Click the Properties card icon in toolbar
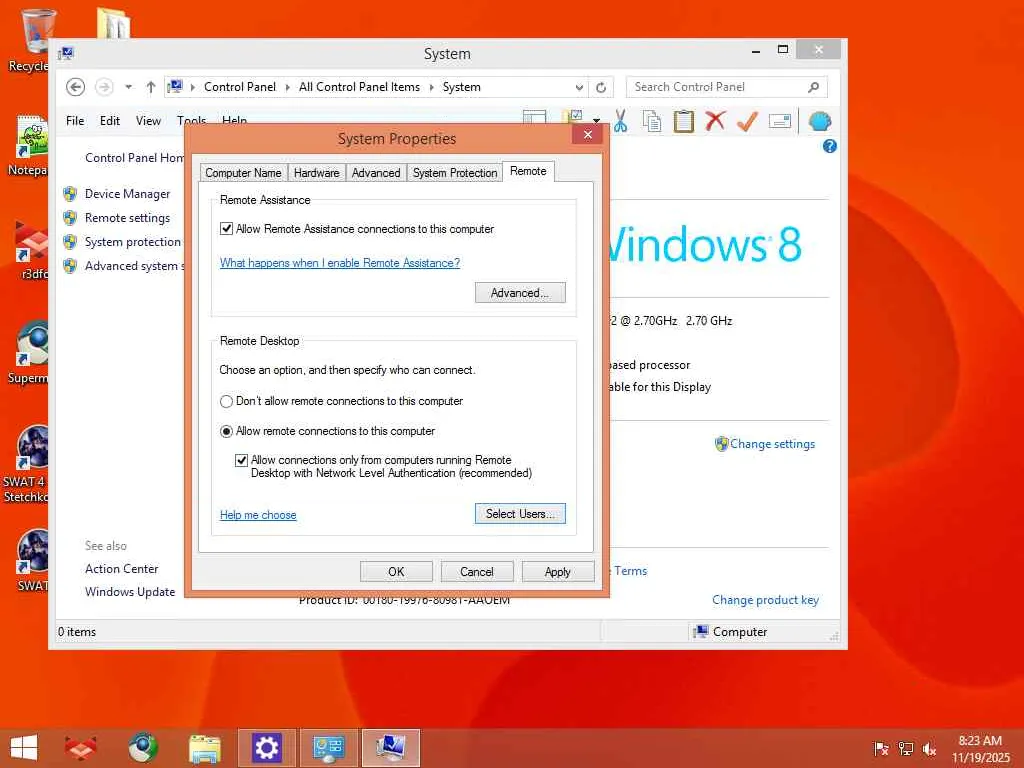Screen dimensions: 1024x768 tap(780, 121)
